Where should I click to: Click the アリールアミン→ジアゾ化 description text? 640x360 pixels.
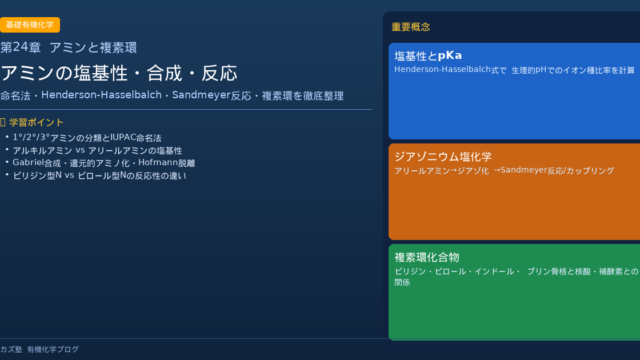pos(504,171)
